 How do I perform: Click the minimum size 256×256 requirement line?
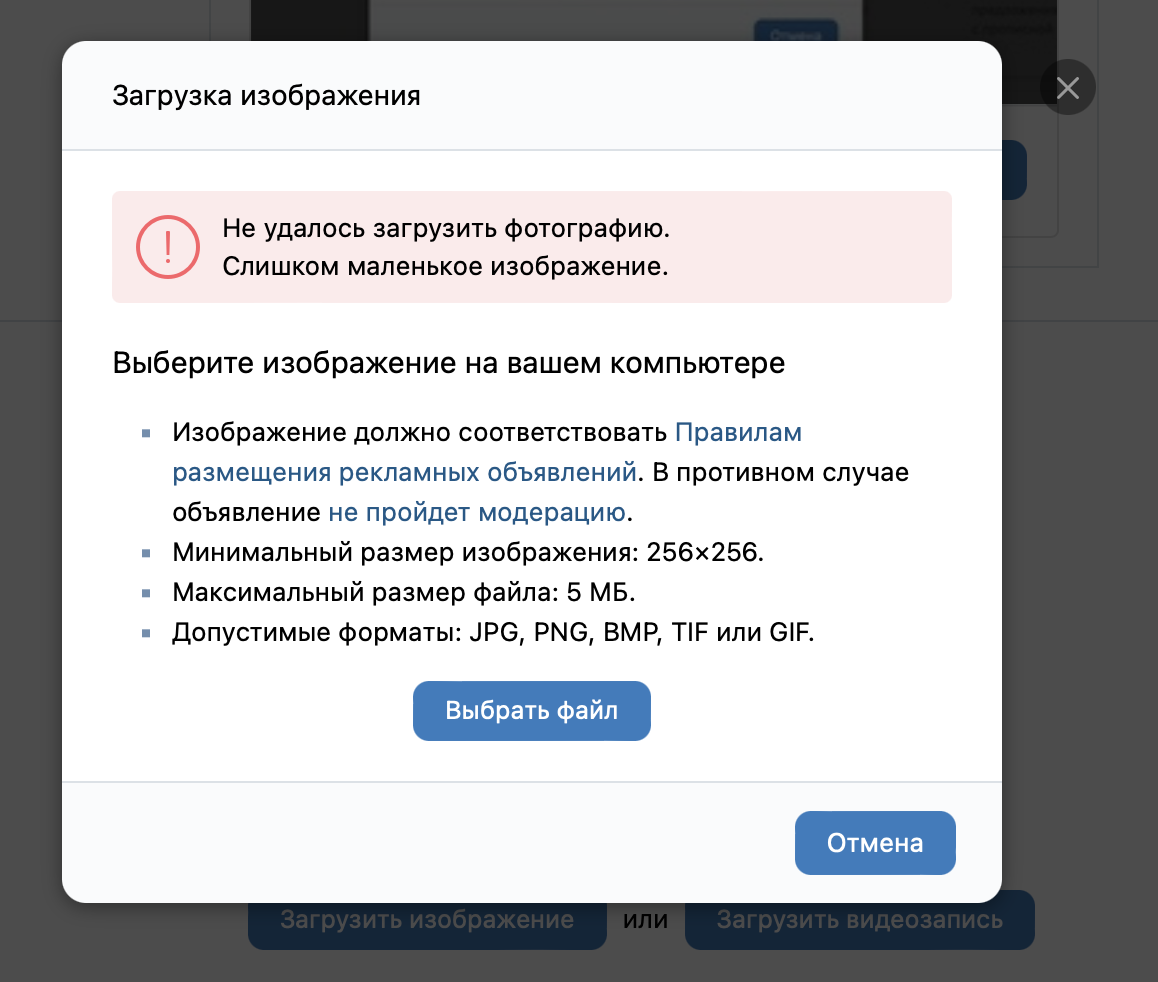click(468, 552)
